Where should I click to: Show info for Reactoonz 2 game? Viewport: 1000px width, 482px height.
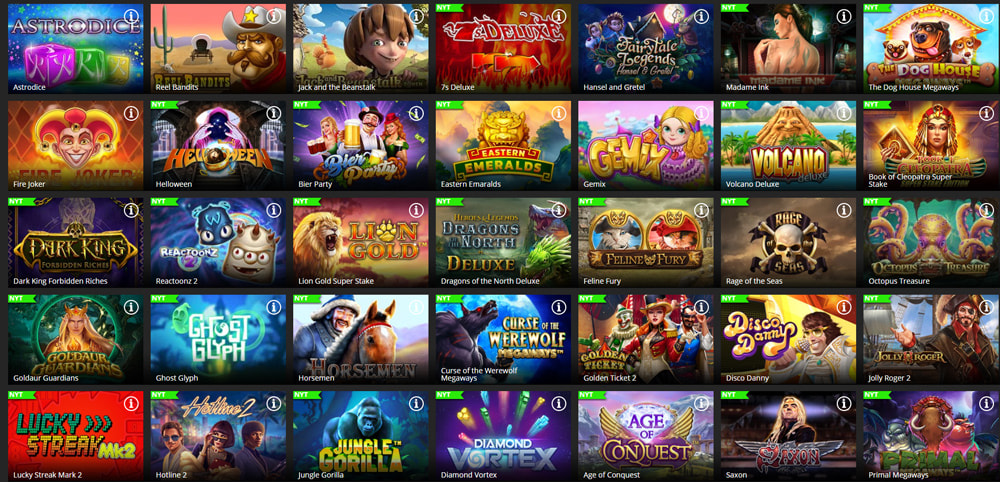[x=274, y=210]
